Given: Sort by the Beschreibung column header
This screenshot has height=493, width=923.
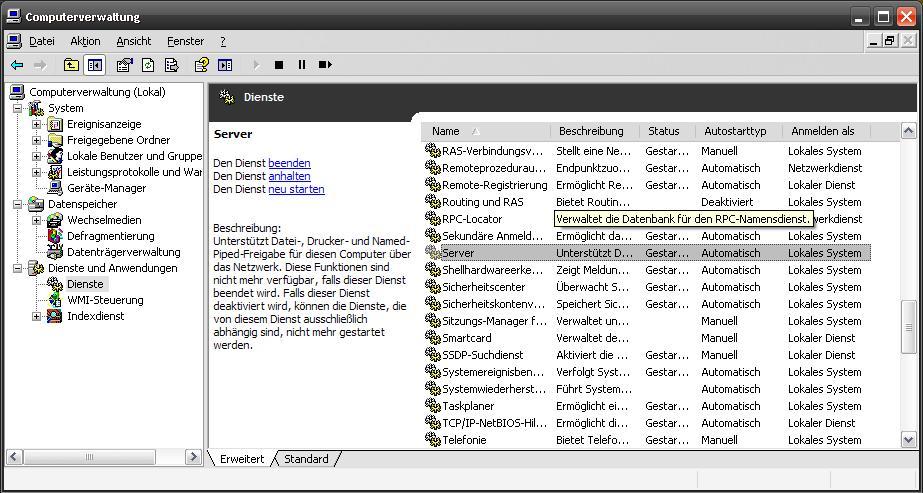Looking at the screenshot, I should (x=595, y=131).
